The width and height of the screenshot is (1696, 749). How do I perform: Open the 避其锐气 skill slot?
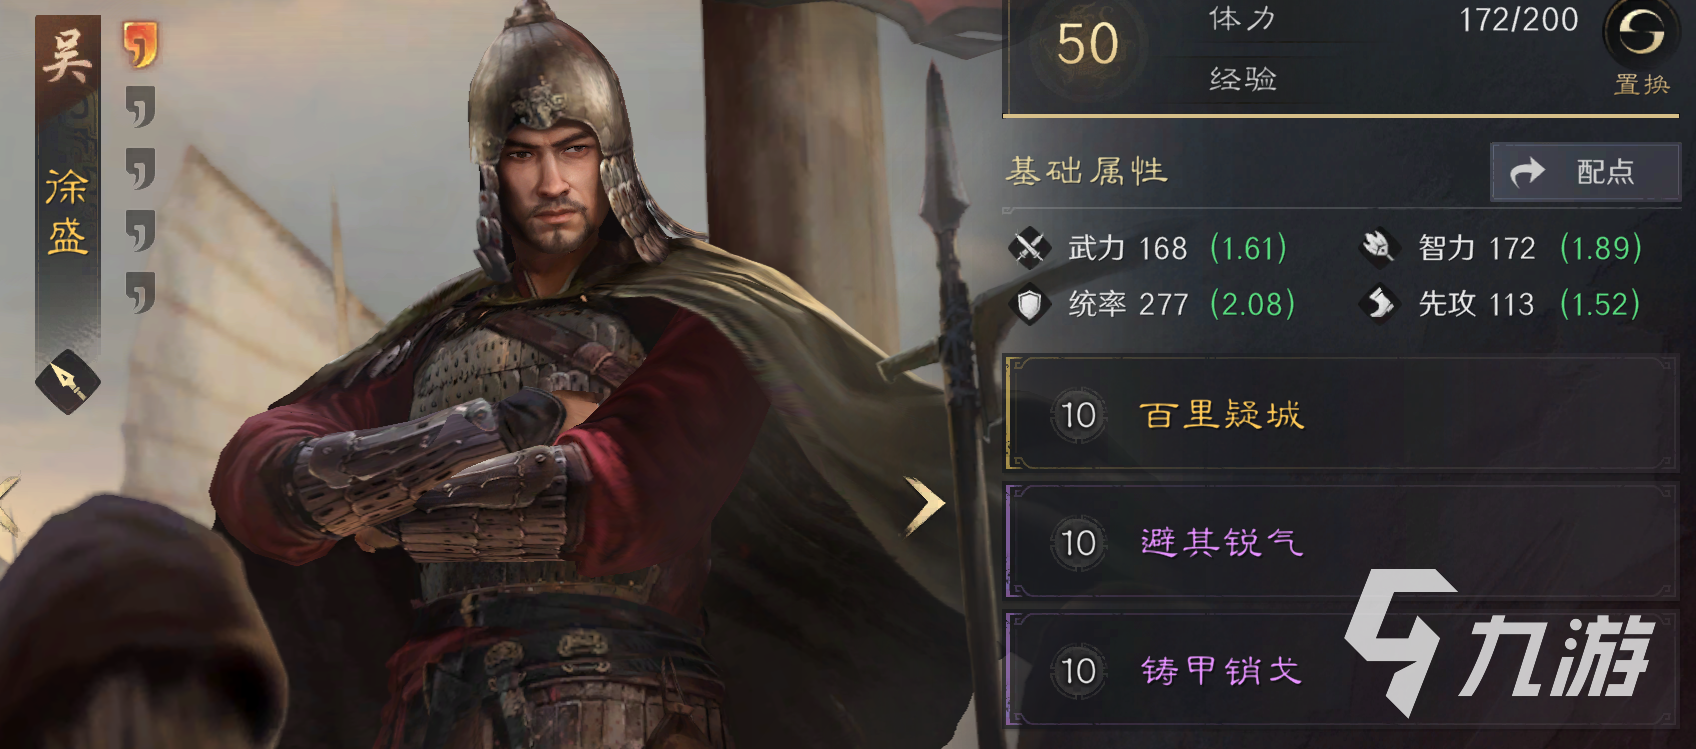click(1341, 541)
